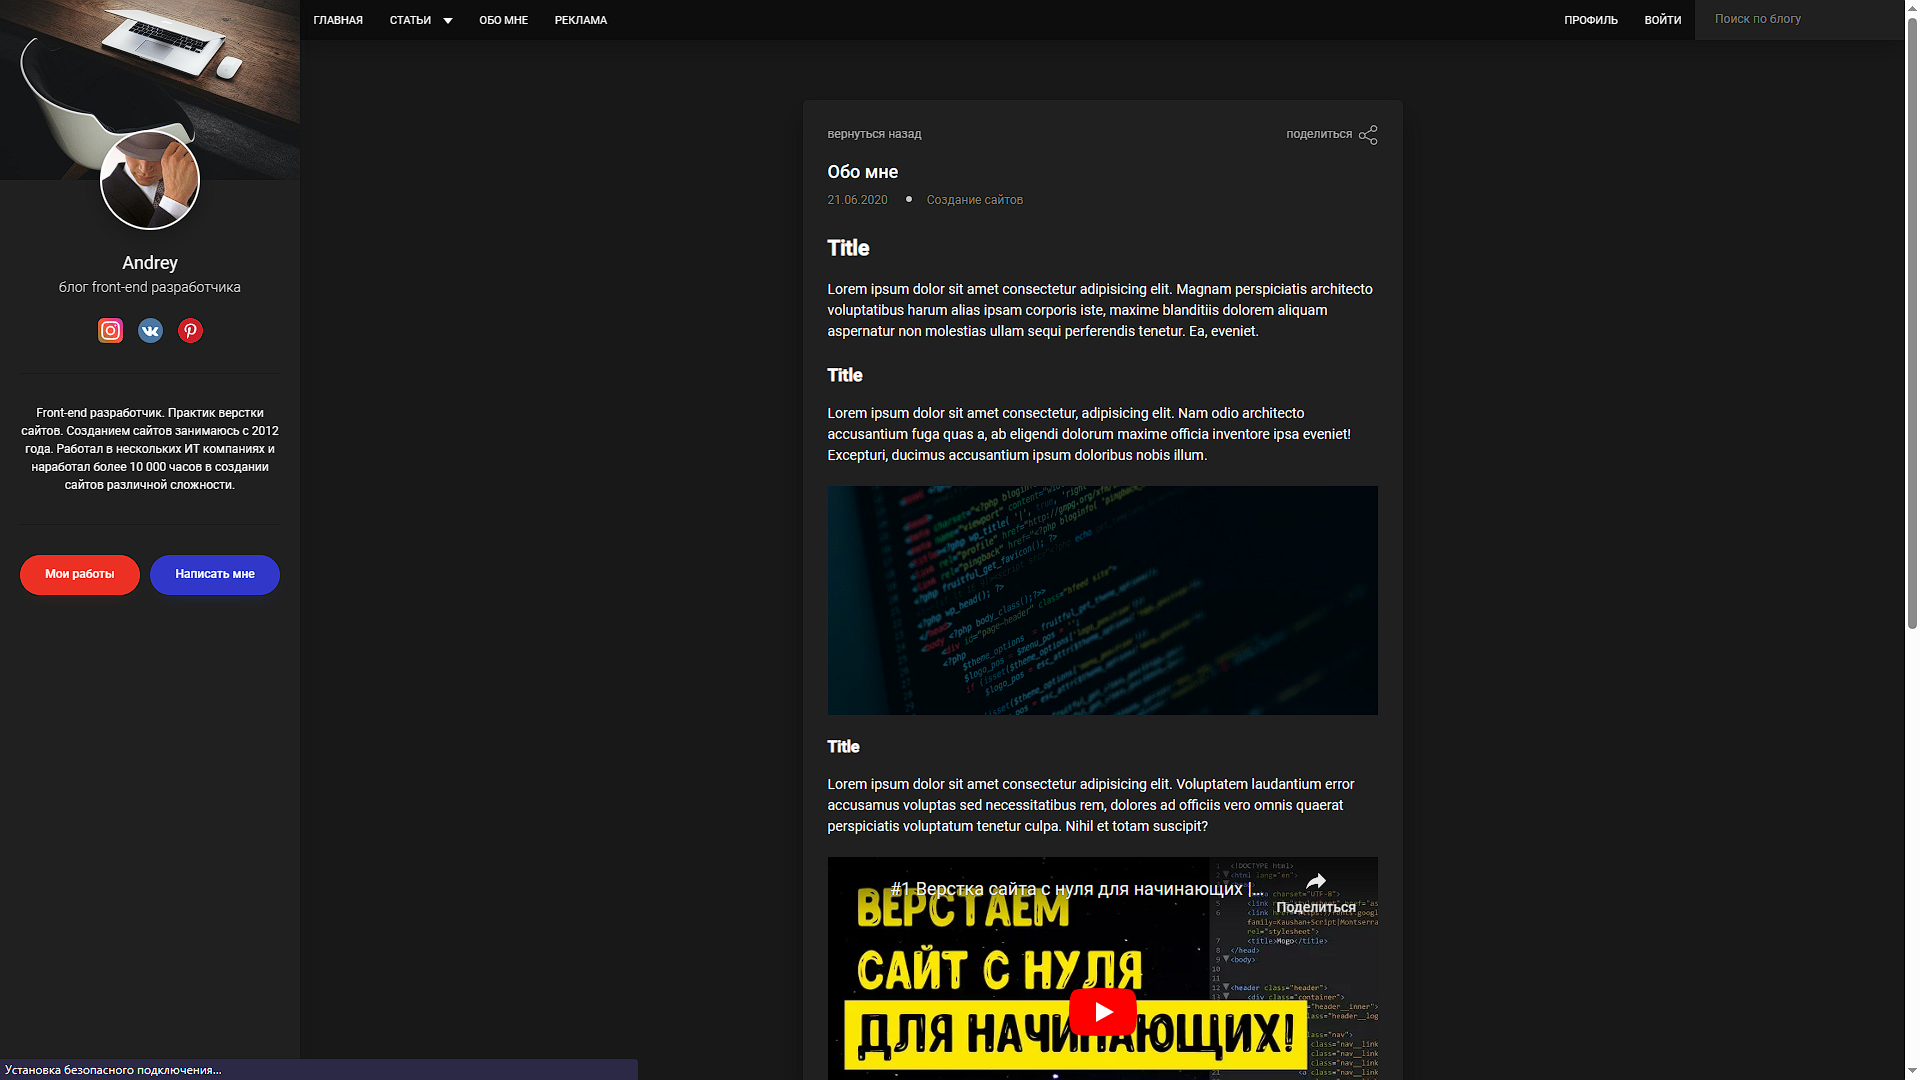Click the Войти login link
Screen dimensions: 1920x1080
1662,20
